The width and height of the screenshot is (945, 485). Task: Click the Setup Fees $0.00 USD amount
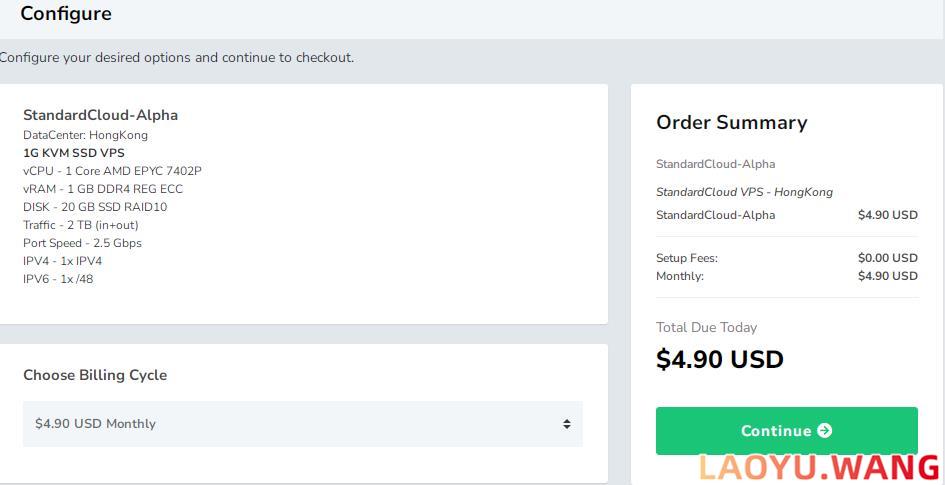(887, 258)
